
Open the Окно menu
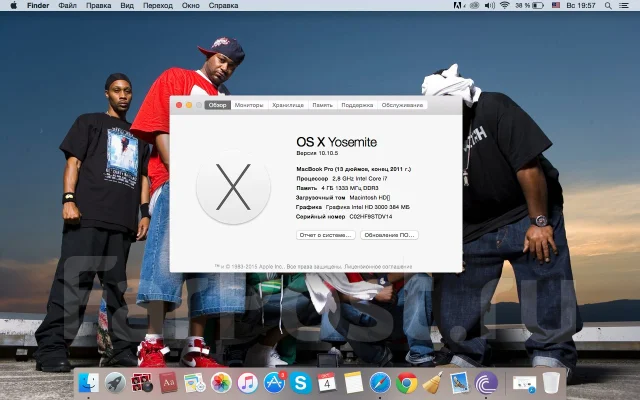191,5
